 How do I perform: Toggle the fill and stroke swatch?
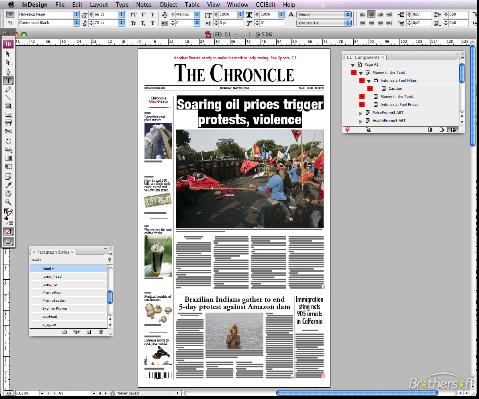coord(8,213)
